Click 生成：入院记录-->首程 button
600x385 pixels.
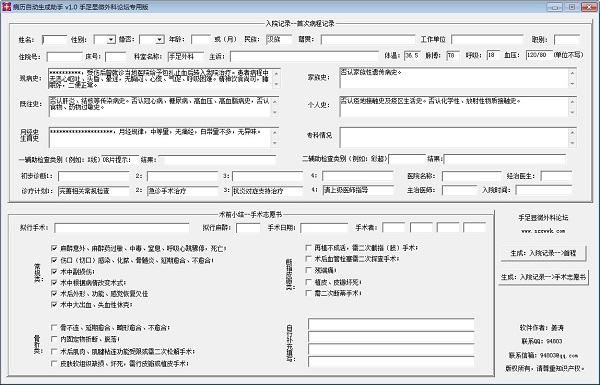(543, 253)
